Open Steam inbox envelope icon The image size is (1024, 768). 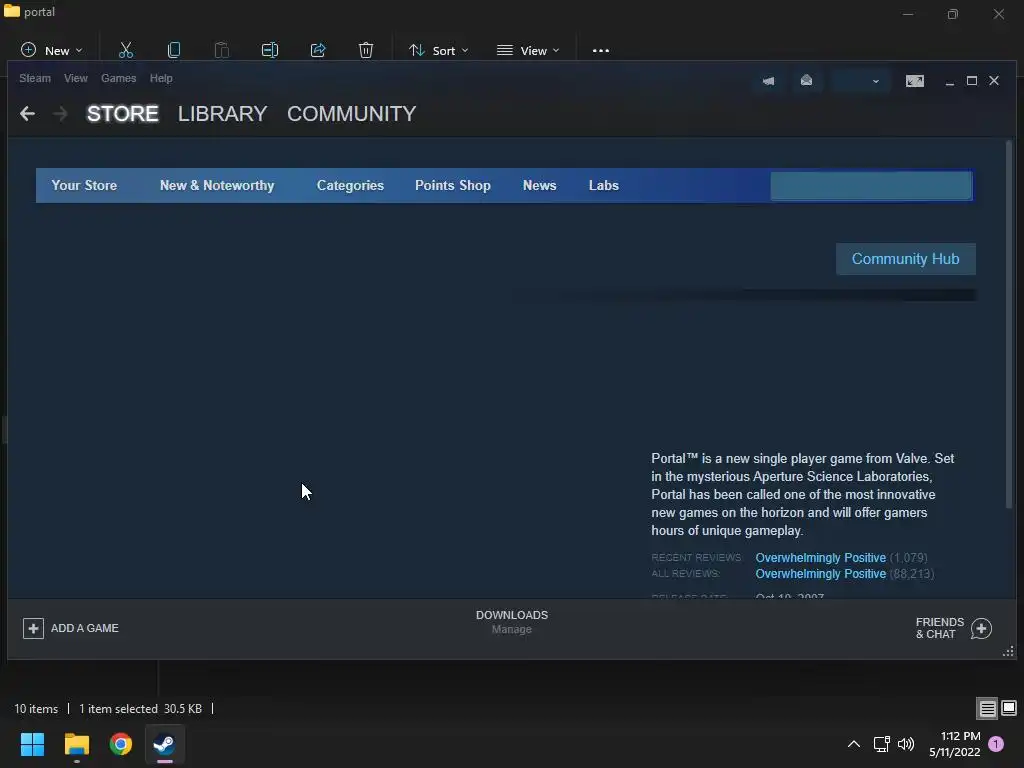pos(807,80)
